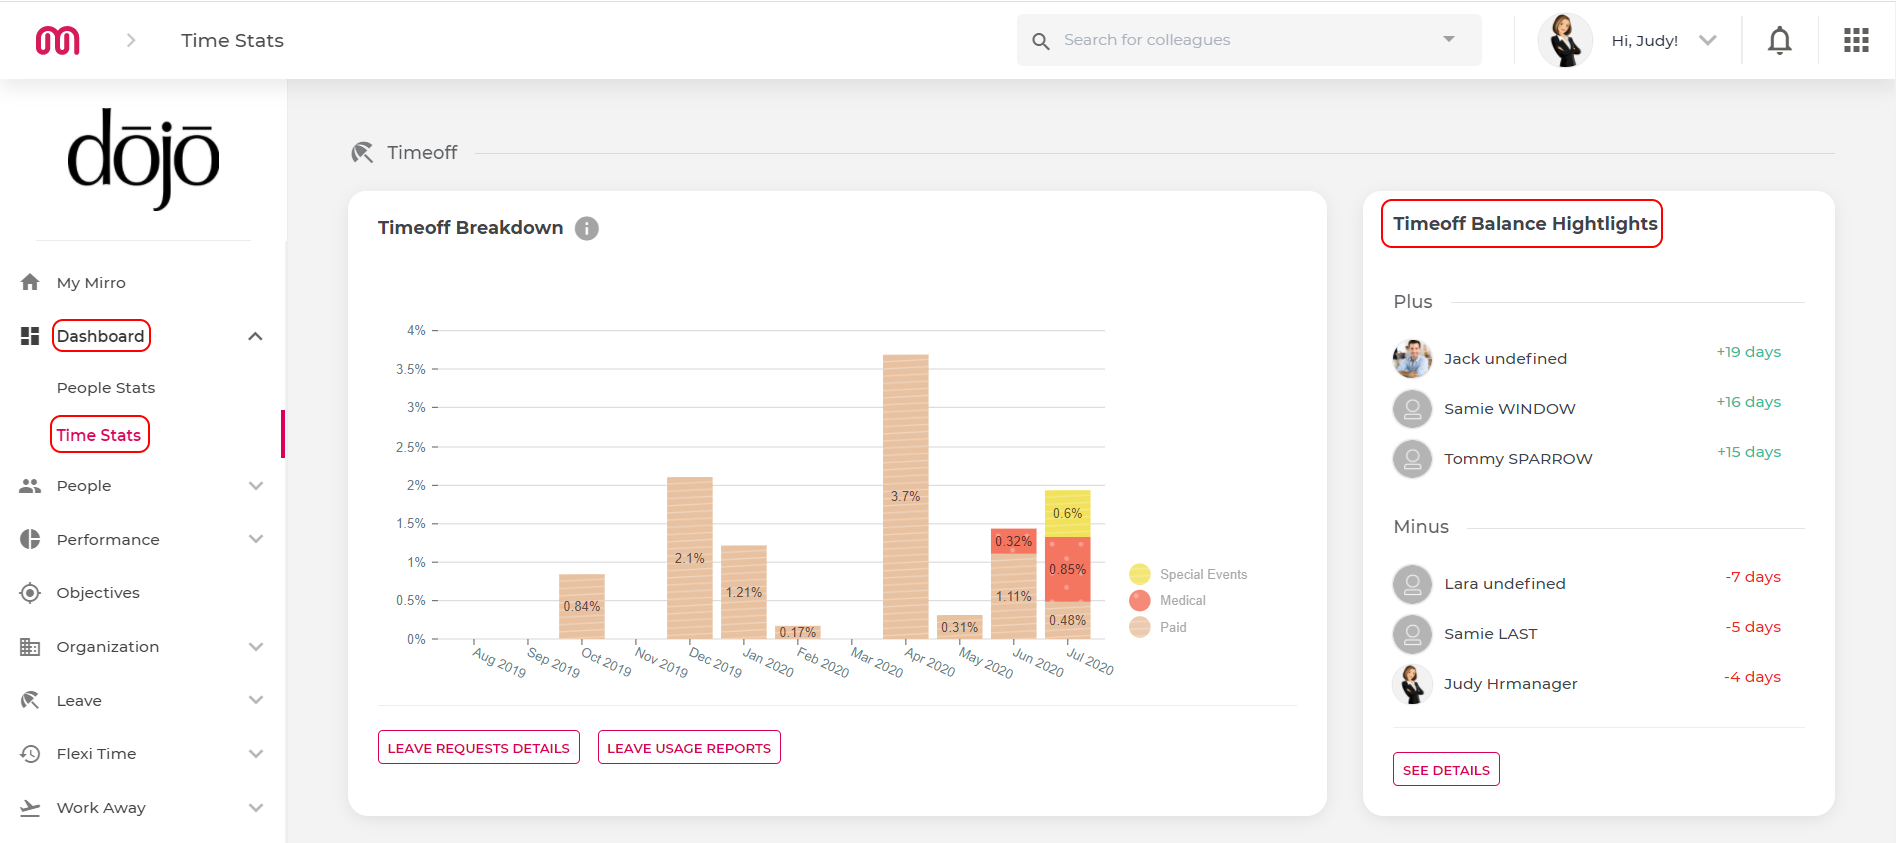Toggle Special Events legend series
Image resolution: width=1896 pixels, height=843 pixels.
point(1188,574)
